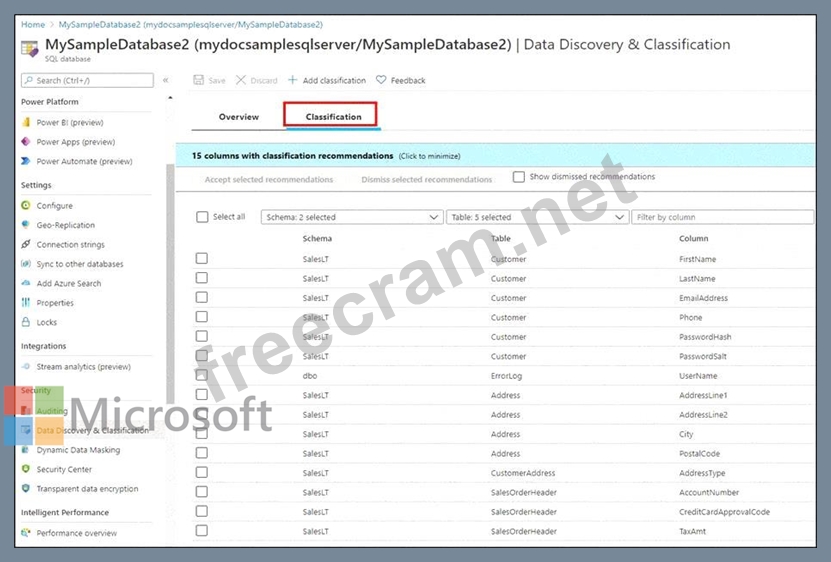The width and height of the screenshot is (831, 562).
Task: Click the Stream analytics (preview) icon
Action: (25, 366)
